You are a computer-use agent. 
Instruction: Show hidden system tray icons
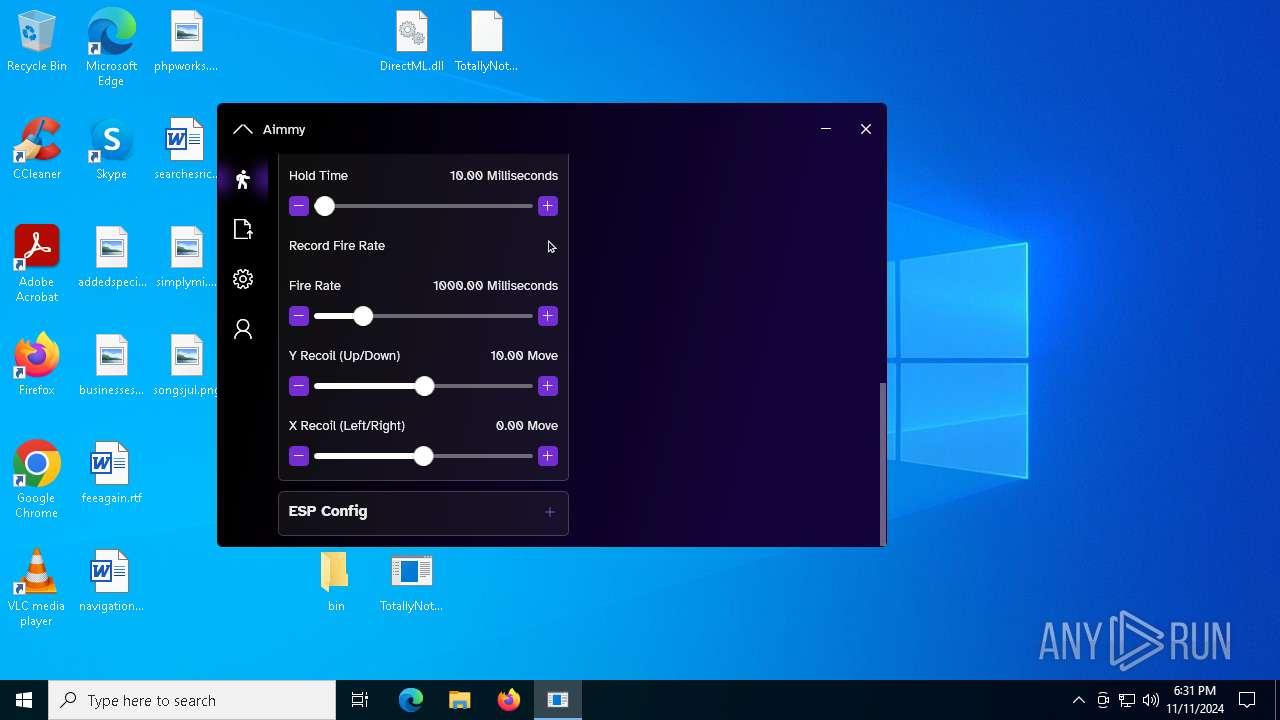click(1078, 700)
